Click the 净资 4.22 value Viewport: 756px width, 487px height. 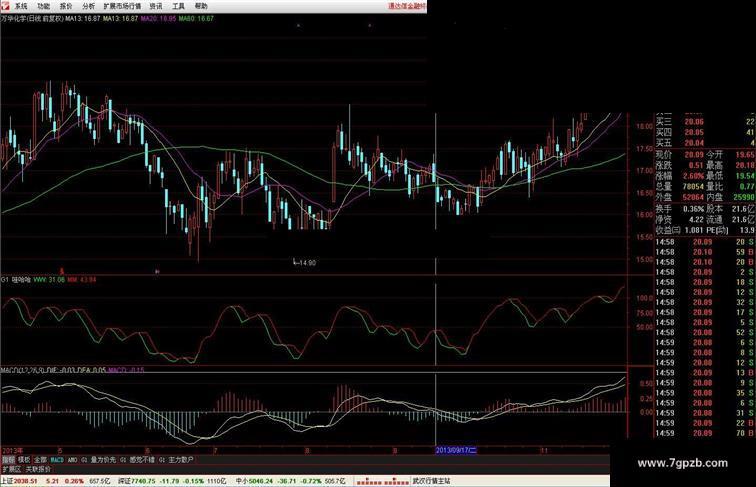tap(696, 219)
